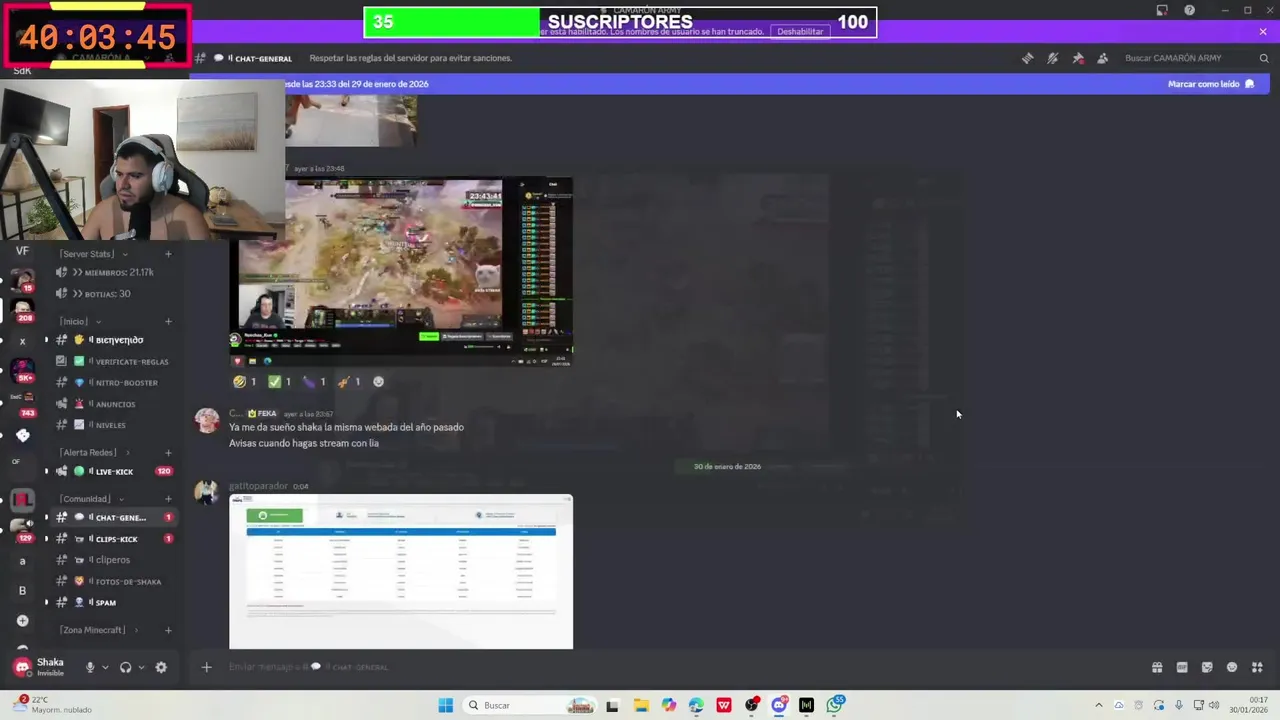Expand Zona Minecraft category
Viewport: 1280px width, 720px height.
(x=99, y=630)
